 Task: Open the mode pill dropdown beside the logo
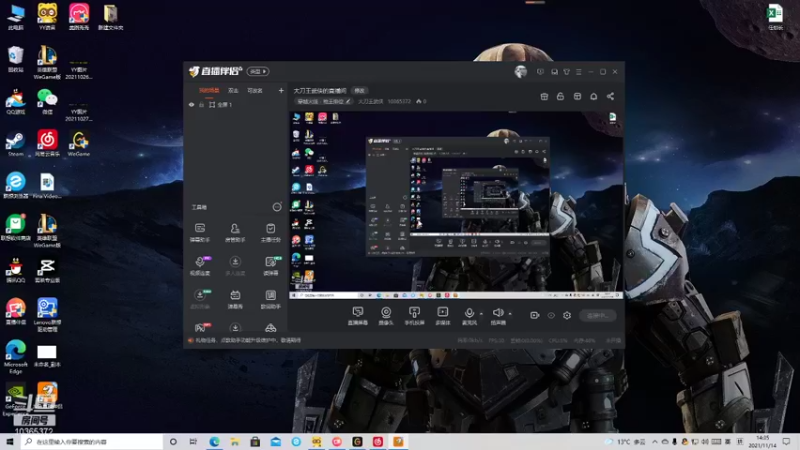point(258,71)
